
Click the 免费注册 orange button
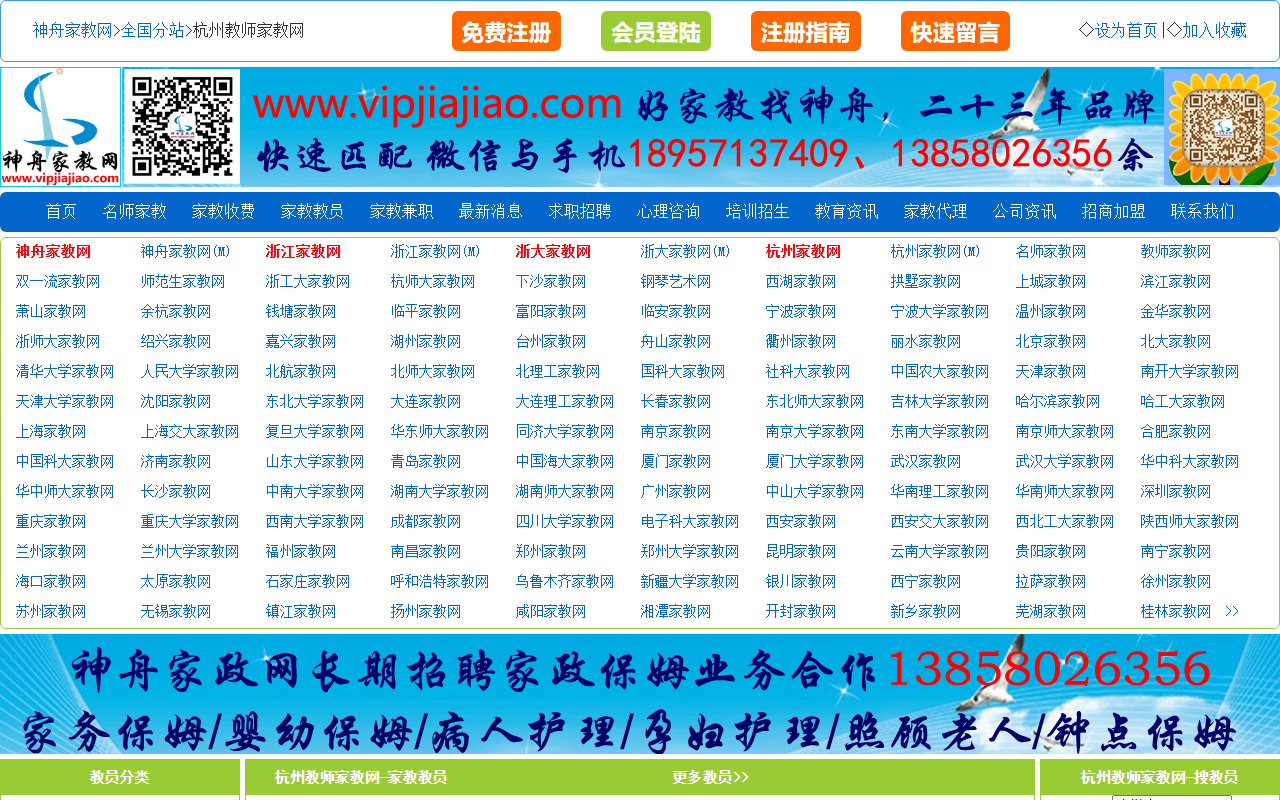pos(506,31)
